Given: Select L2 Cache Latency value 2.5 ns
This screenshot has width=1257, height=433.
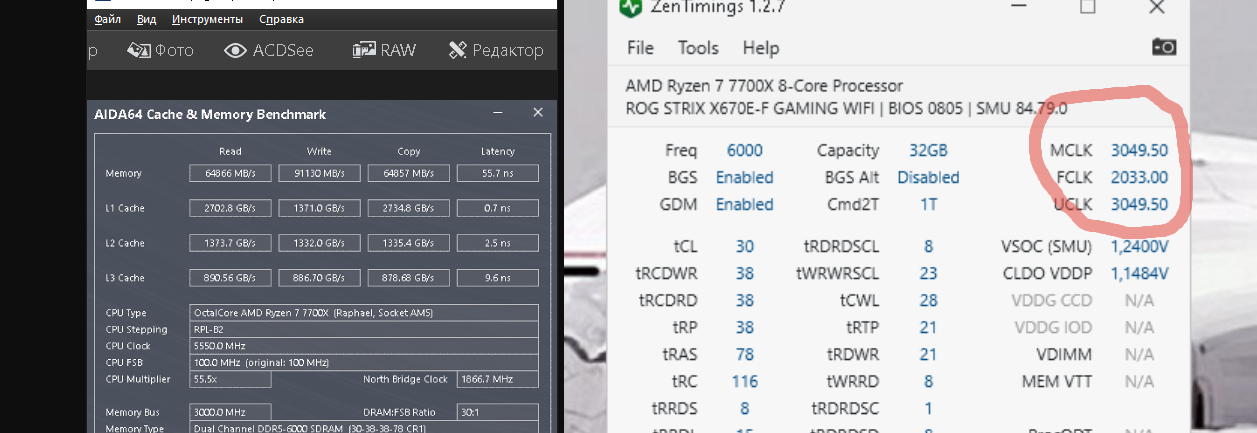Looking at the screenshot, I should coord(498,243).
